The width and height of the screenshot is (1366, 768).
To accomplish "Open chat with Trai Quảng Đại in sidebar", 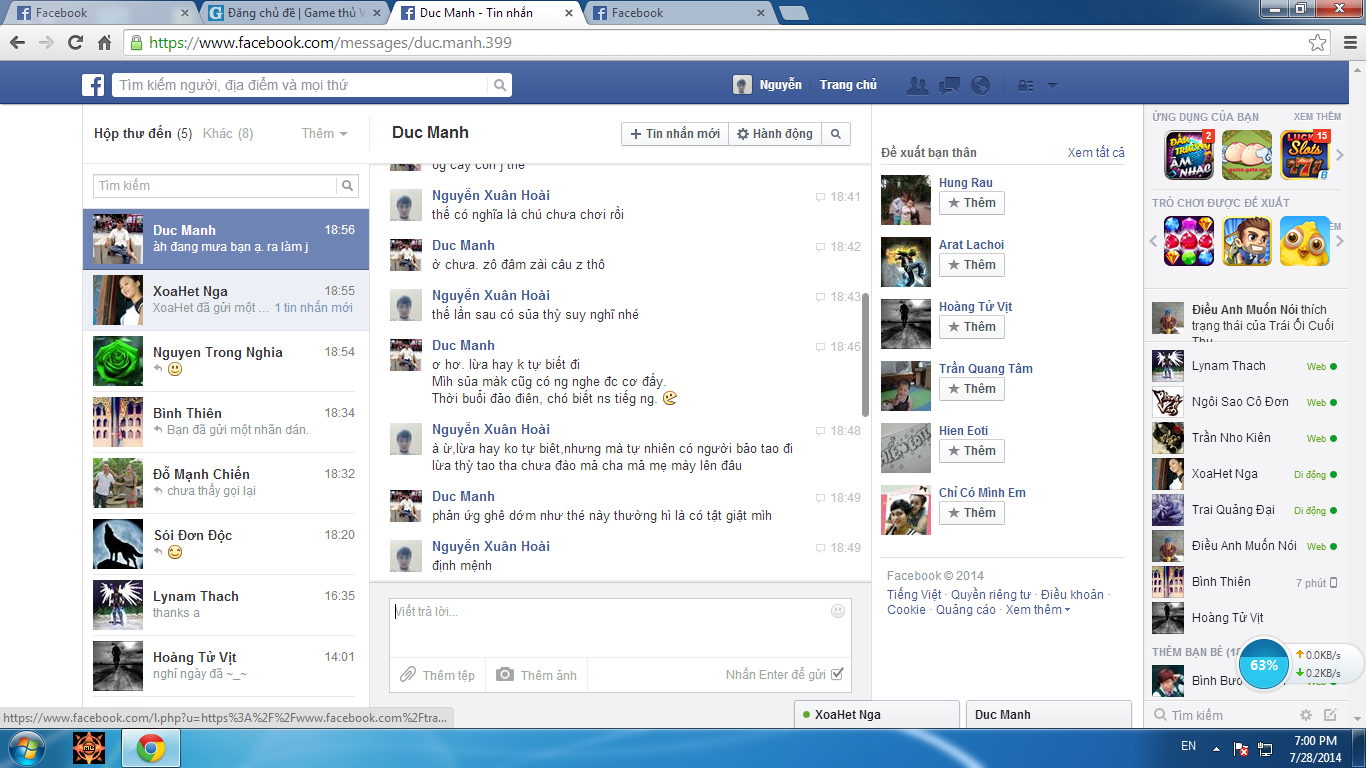I will (1244, 510).
